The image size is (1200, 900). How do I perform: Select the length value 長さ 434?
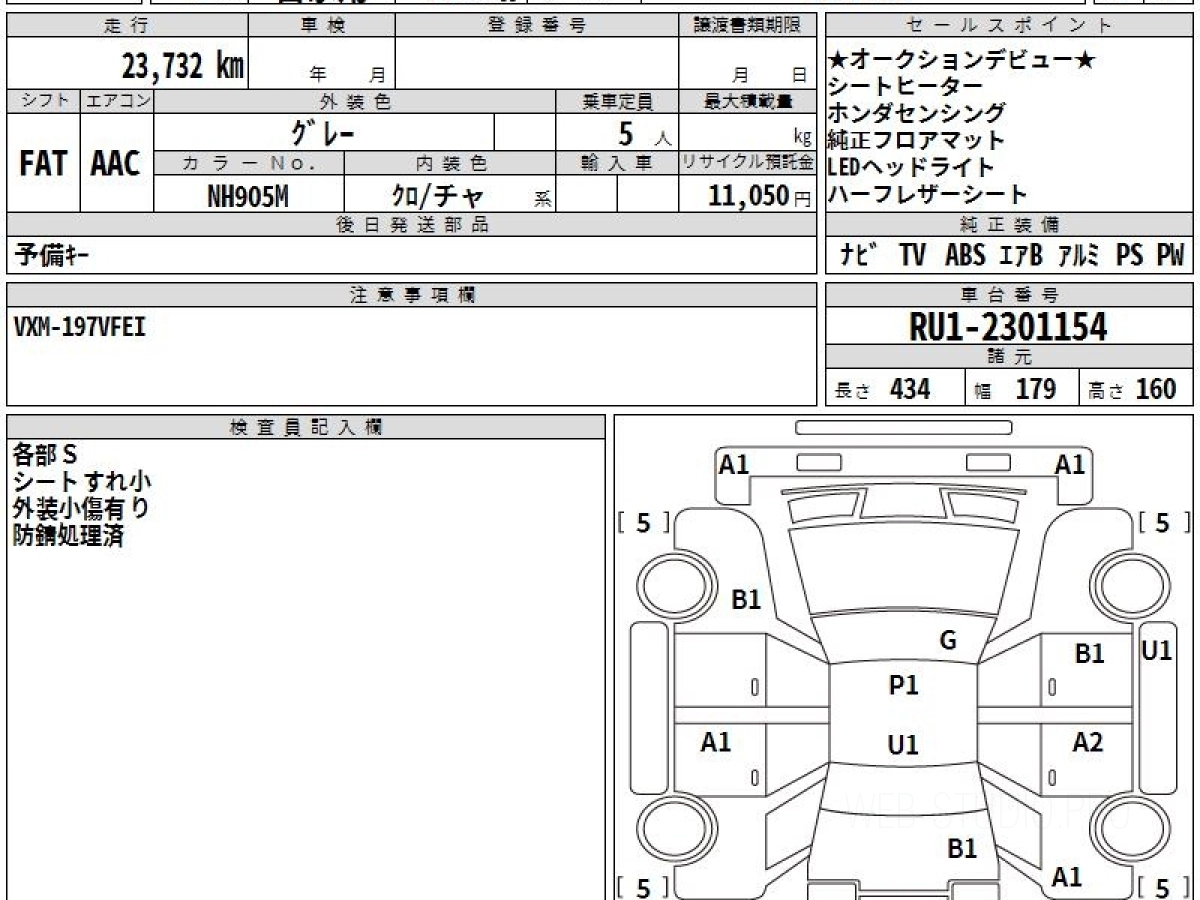point(883,390)
